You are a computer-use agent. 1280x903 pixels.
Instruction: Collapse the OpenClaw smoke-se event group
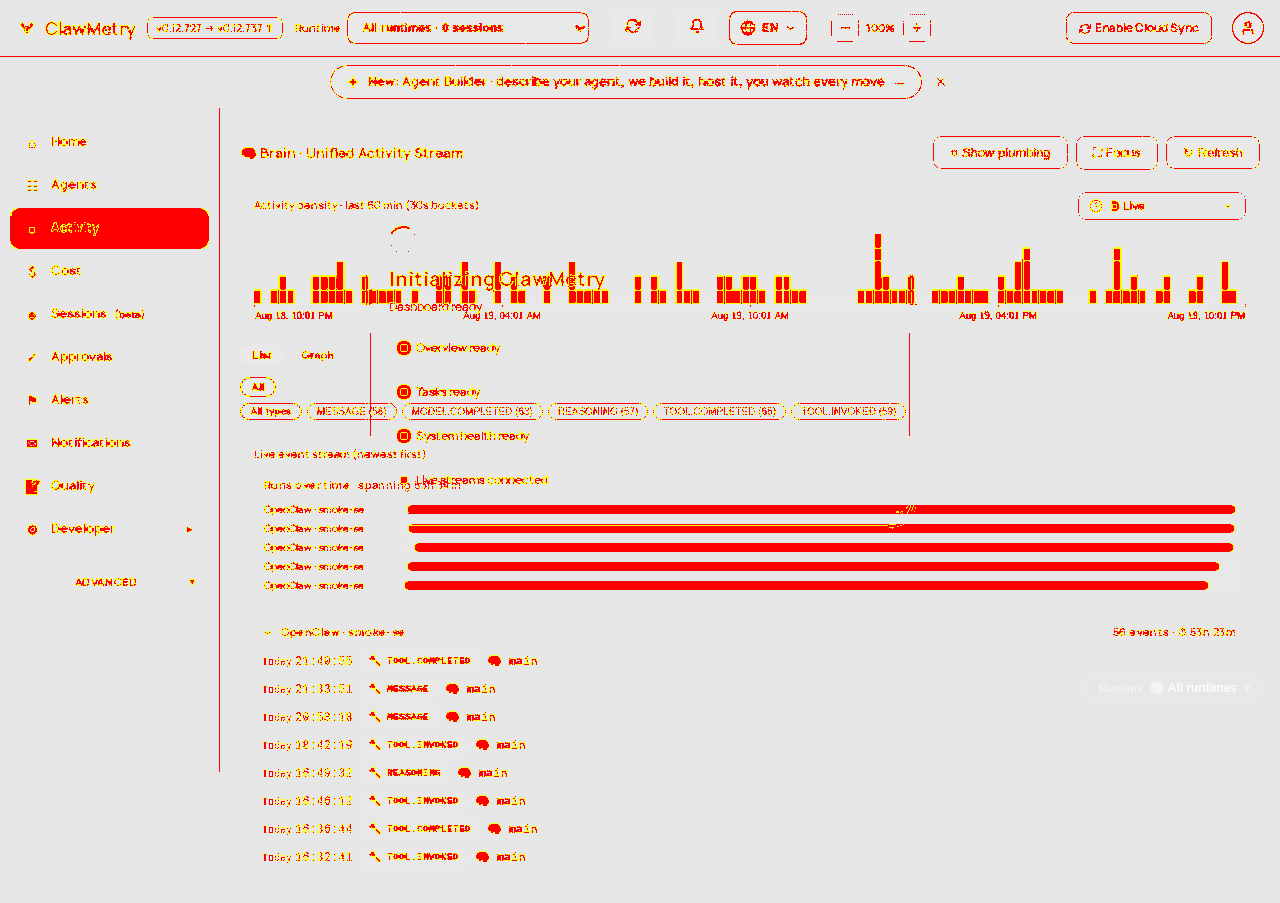pyautogui.click(x=267, y=633)
